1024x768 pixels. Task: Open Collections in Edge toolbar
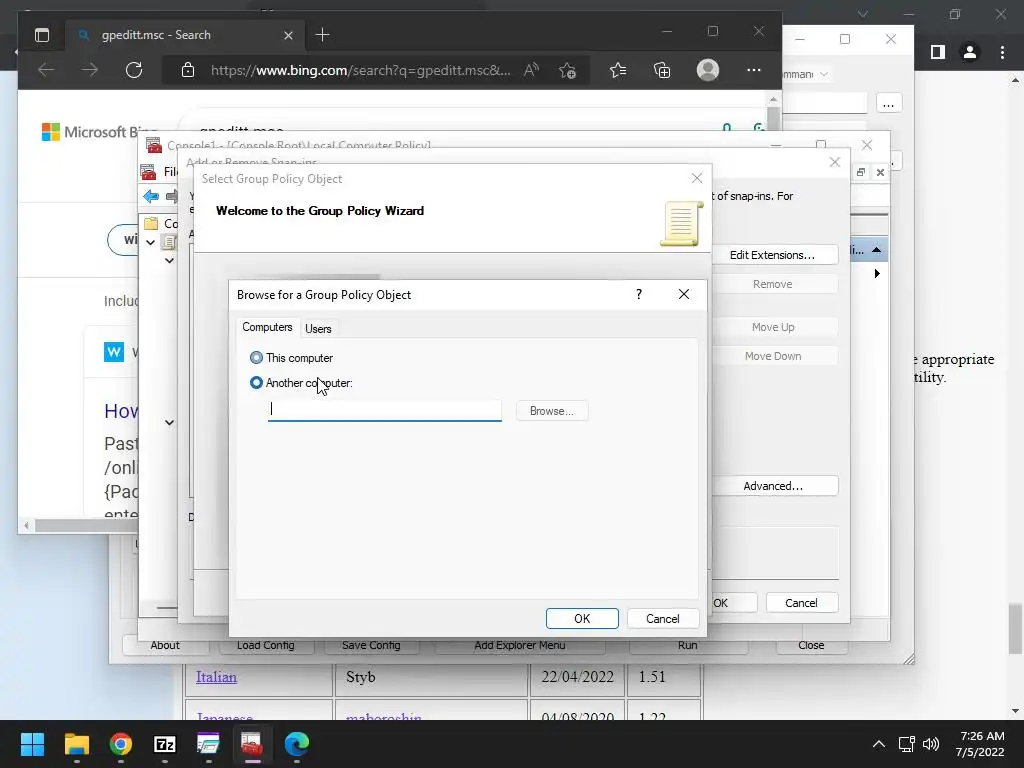pos(662,70)
